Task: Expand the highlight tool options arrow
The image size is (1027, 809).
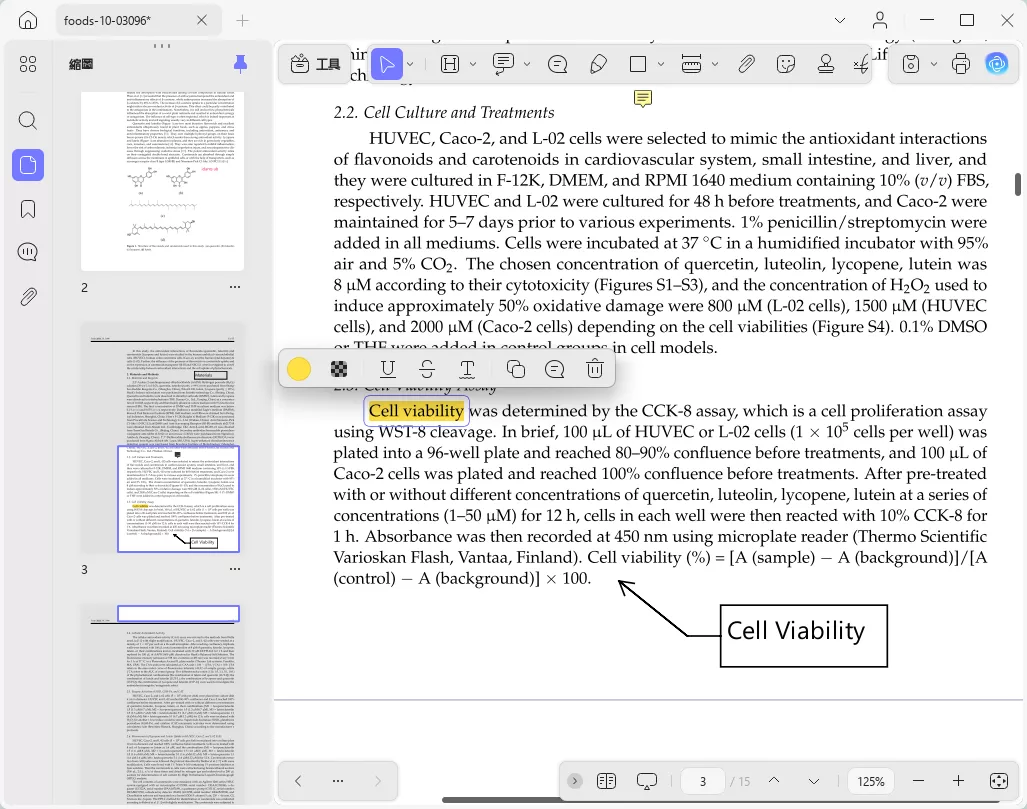Action: point(473,64)
